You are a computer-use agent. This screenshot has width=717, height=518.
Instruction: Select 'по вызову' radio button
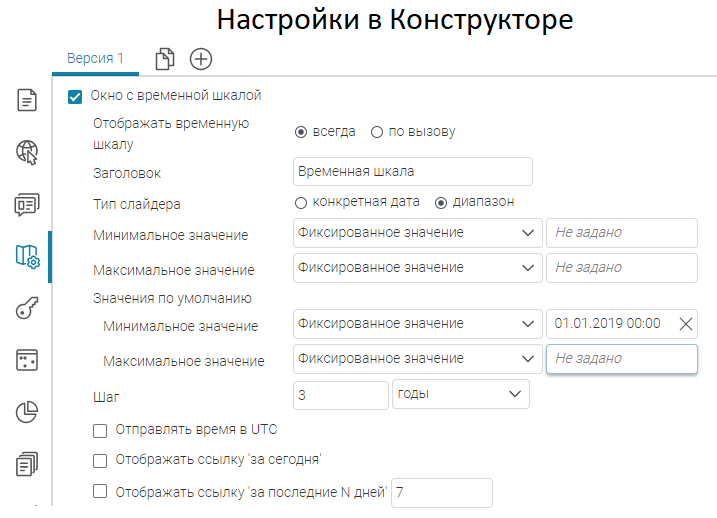click(x=377, y=132)
